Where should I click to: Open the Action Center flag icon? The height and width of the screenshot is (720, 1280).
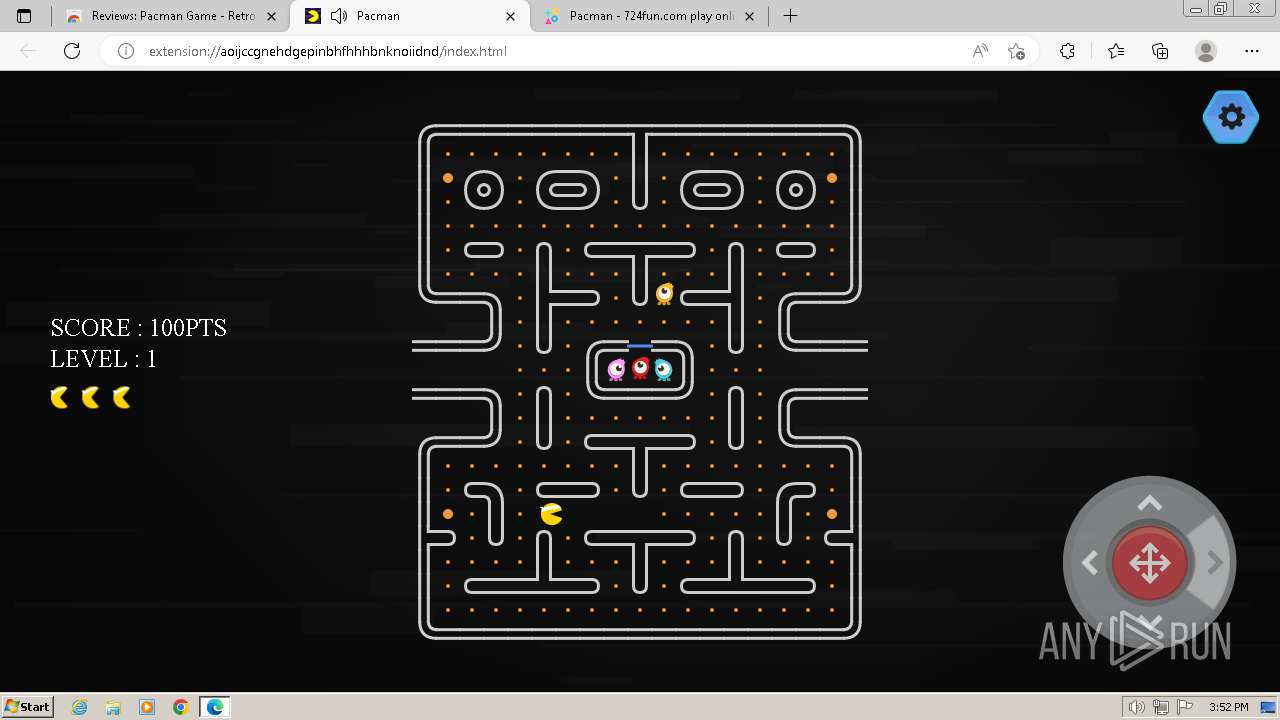coord(1185,707)
